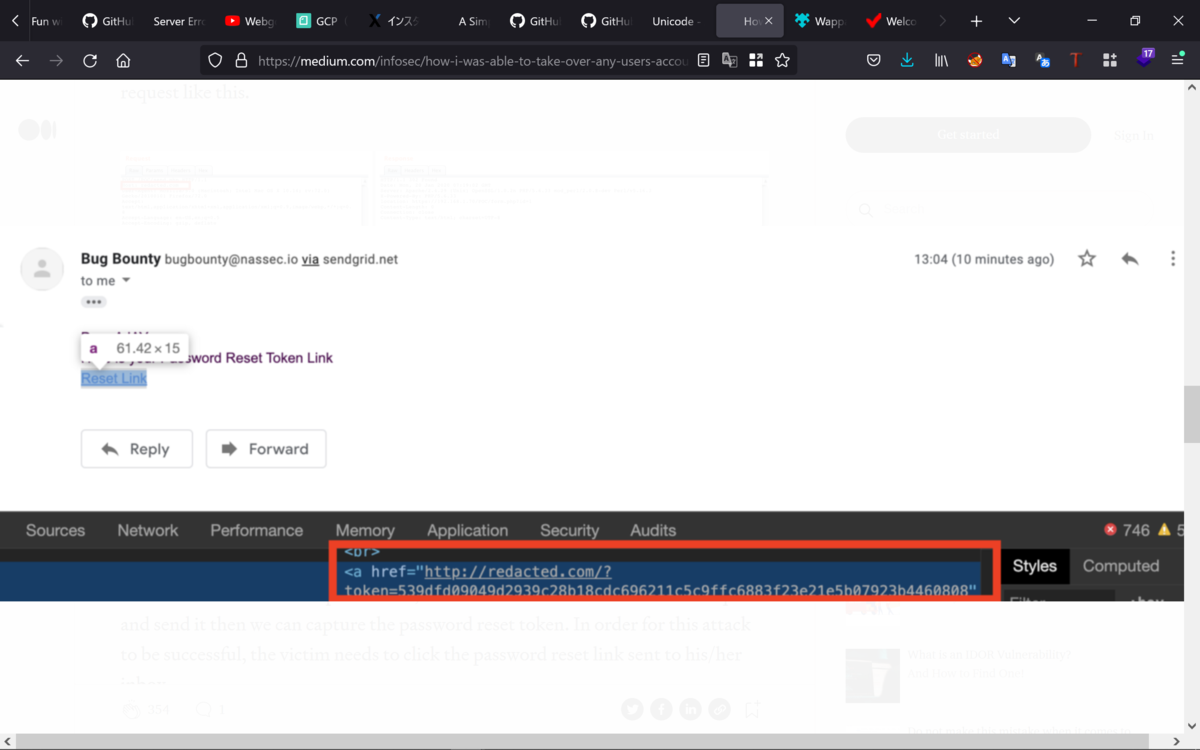Share article on Facebook

(x=661, y=709)
